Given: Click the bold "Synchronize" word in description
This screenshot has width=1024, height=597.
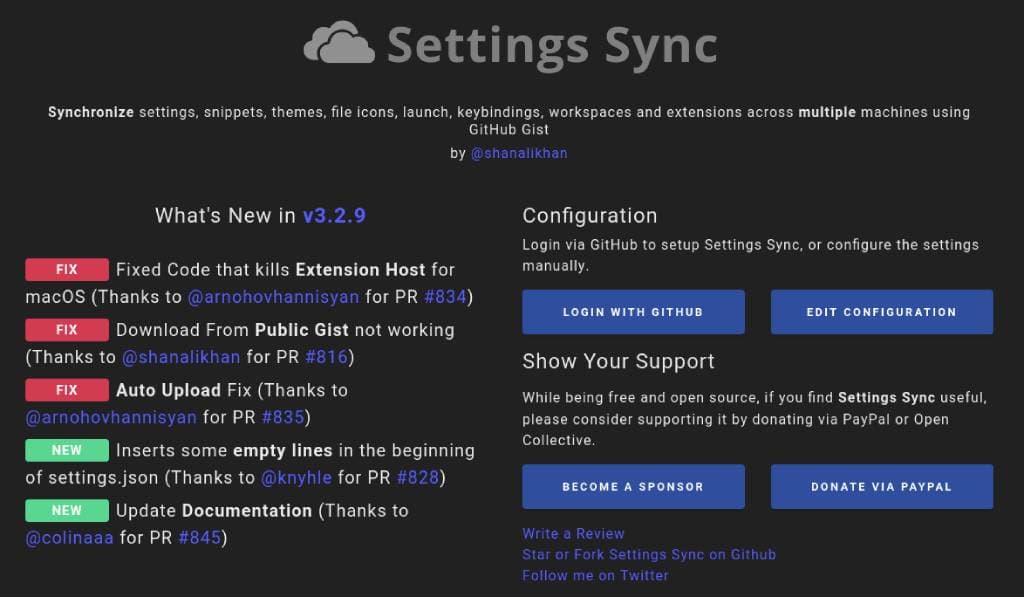Looking at the screenshot, I should (x=91, y=112).
